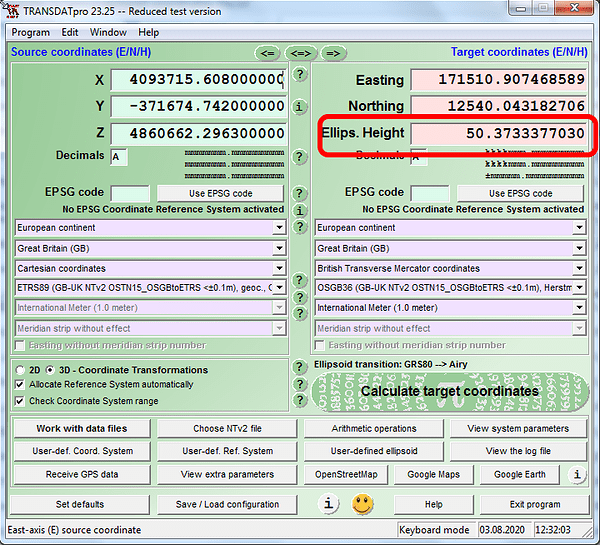Toggle source Easting without meridian strip checkbox
Screen dimensions: 600x545
[20, 346]
